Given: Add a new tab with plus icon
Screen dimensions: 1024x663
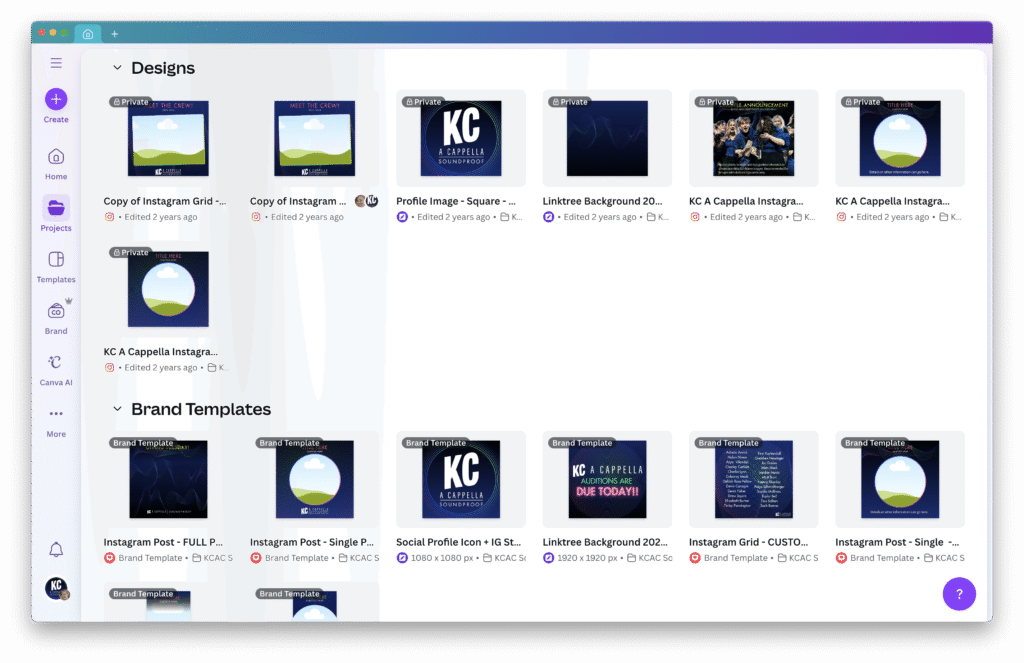Looking at the screenshot, I should [114, 34].
